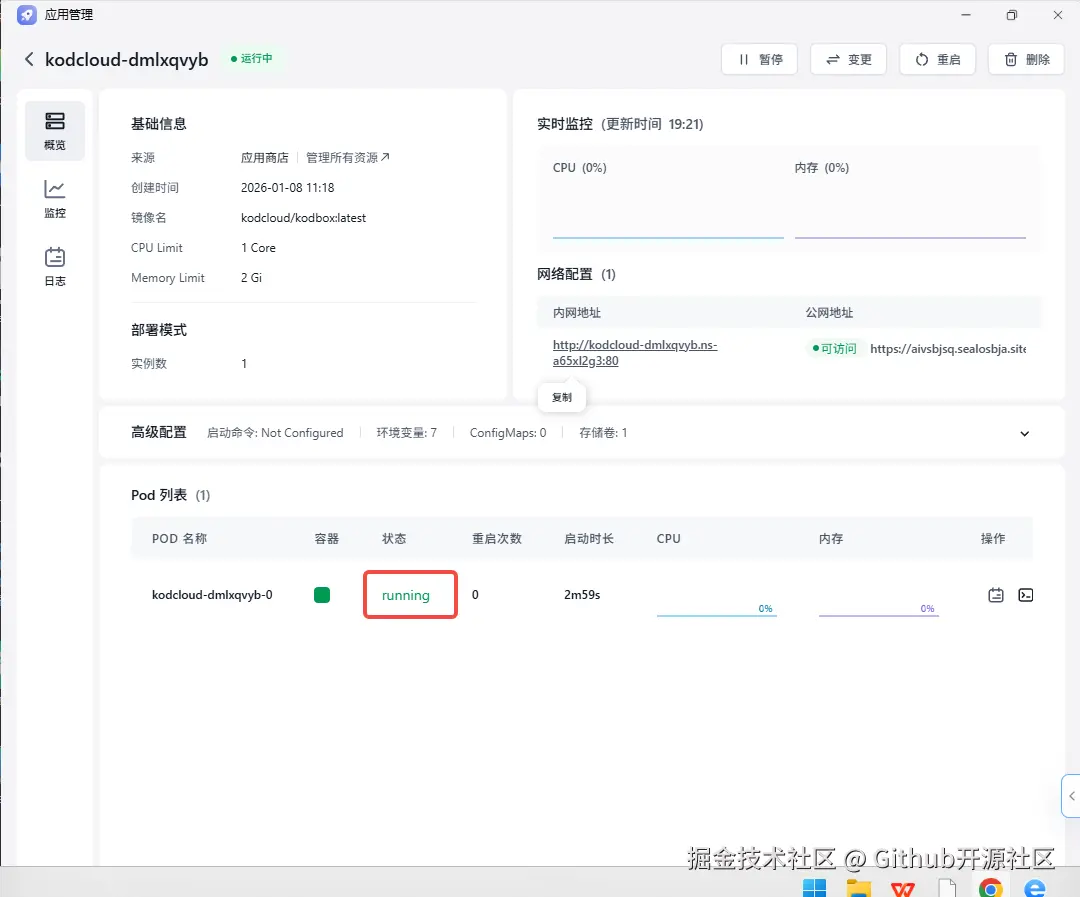Open terminal icon for kodcloud-dmlxqvyb-0
Image resolution: width=1080 pixels, height=897 pixels.
coord(1026,595)
